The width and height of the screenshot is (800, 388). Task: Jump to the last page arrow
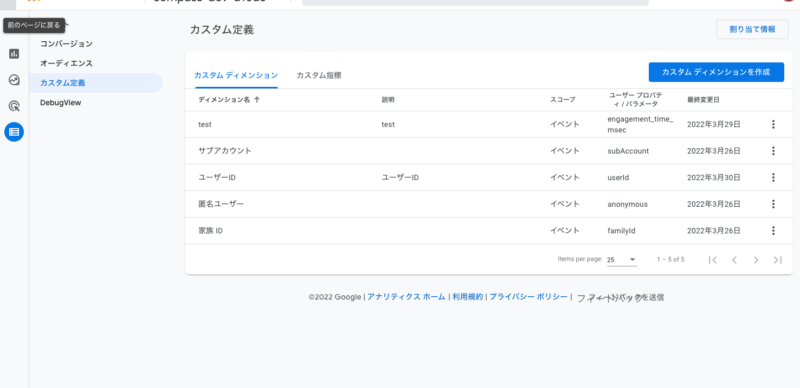(778, 260)
